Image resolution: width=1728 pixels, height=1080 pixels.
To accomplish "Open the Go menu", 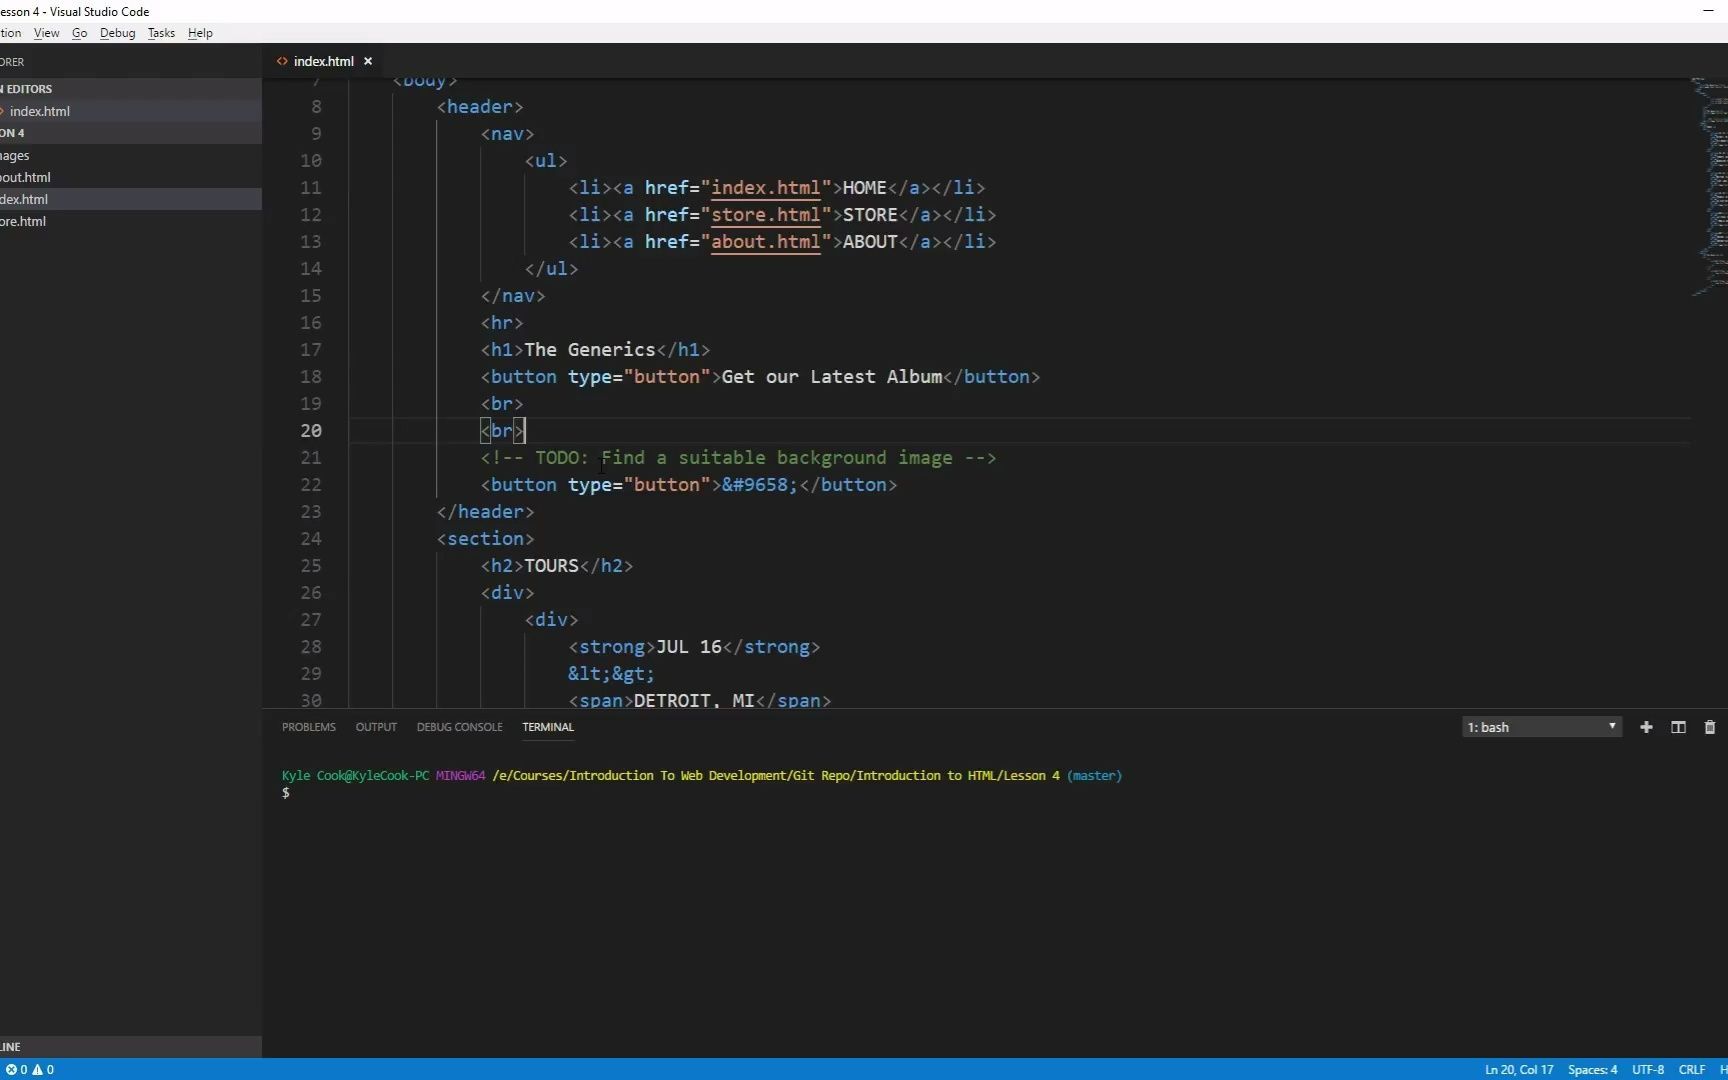I will pyautogui.click(x=79, y=33).
